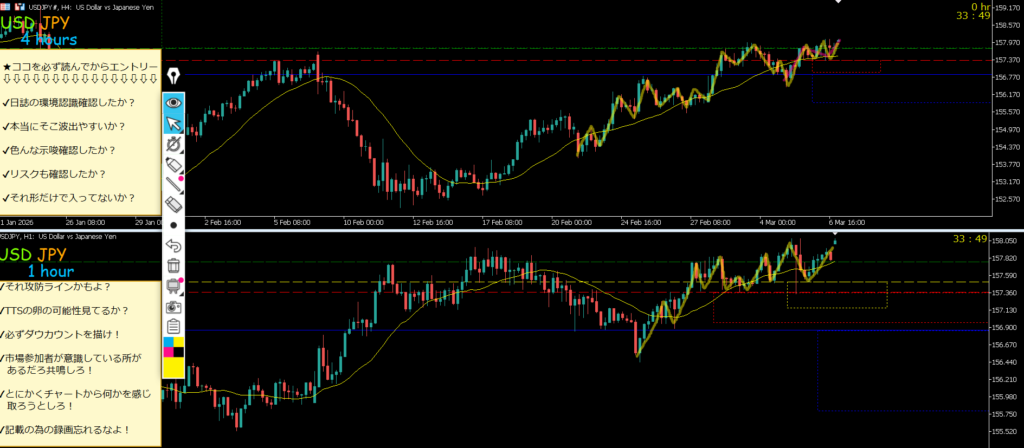Click the '1 hour' timeframe label
Image resolution: width=1024 pixels, height=448 pixels.
click(50, 271)
